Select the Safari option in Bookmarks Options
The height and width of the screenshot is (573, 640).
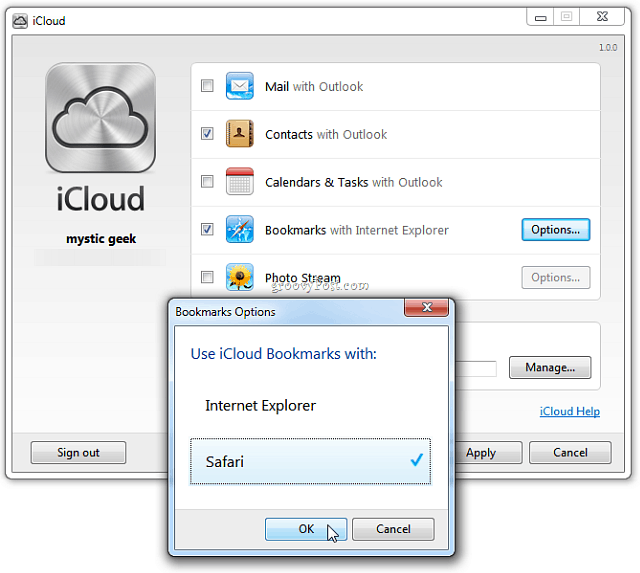pyautogui.click(x=310, y=461)
